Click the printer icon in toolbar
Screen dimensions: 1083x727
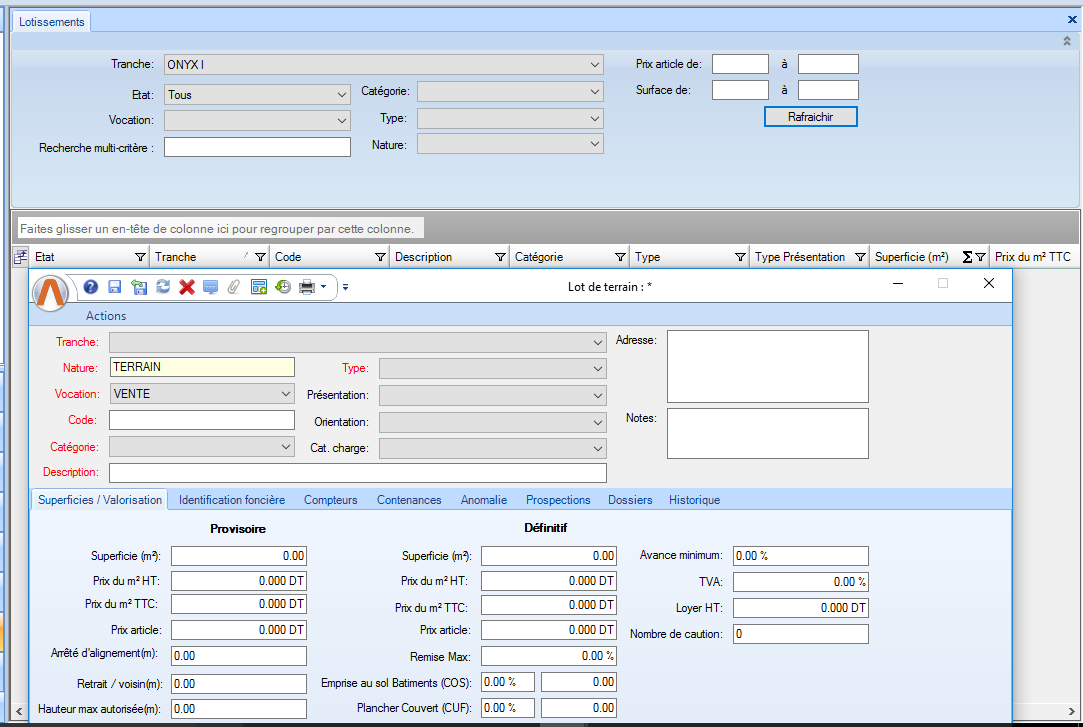pos(307,287)
